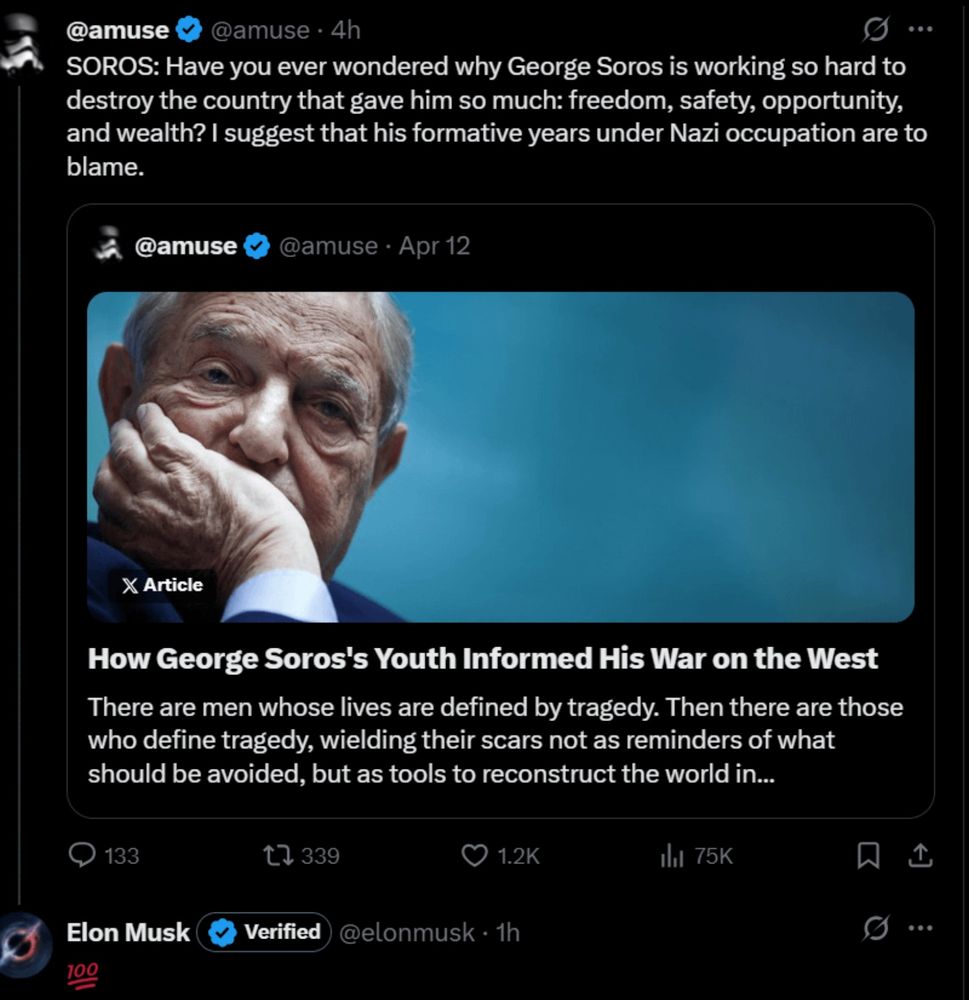Viewport: 969px width, 1000px height.
Task: Open more options menu on @amuse post
Action: tap(919, 30)
